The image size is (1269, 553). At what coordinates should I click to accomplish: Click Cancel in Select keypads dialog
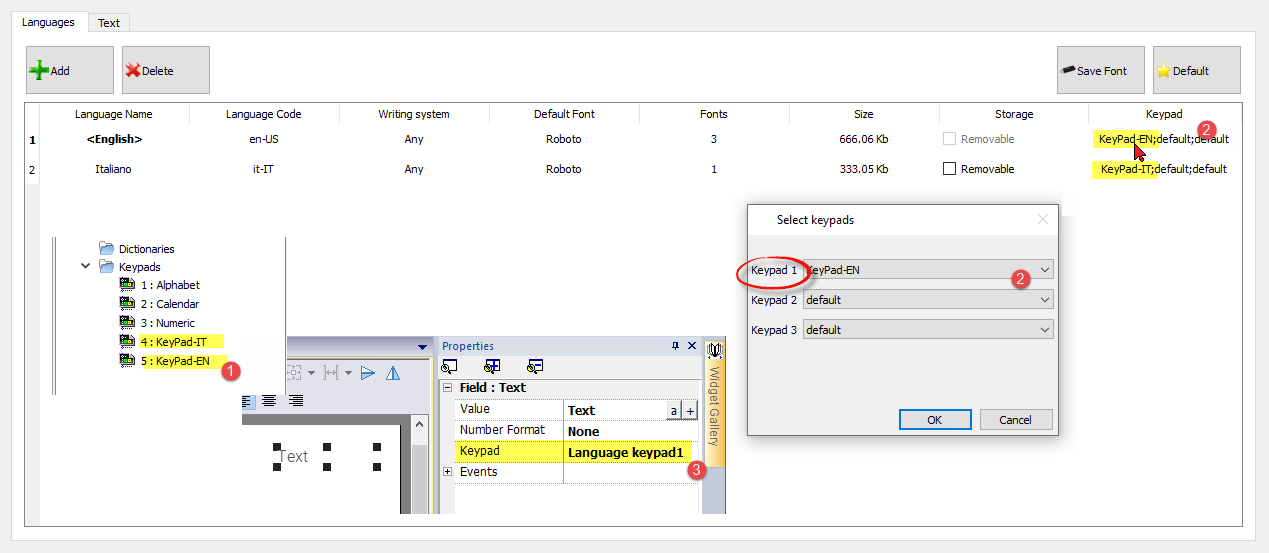pos(1016,420)
